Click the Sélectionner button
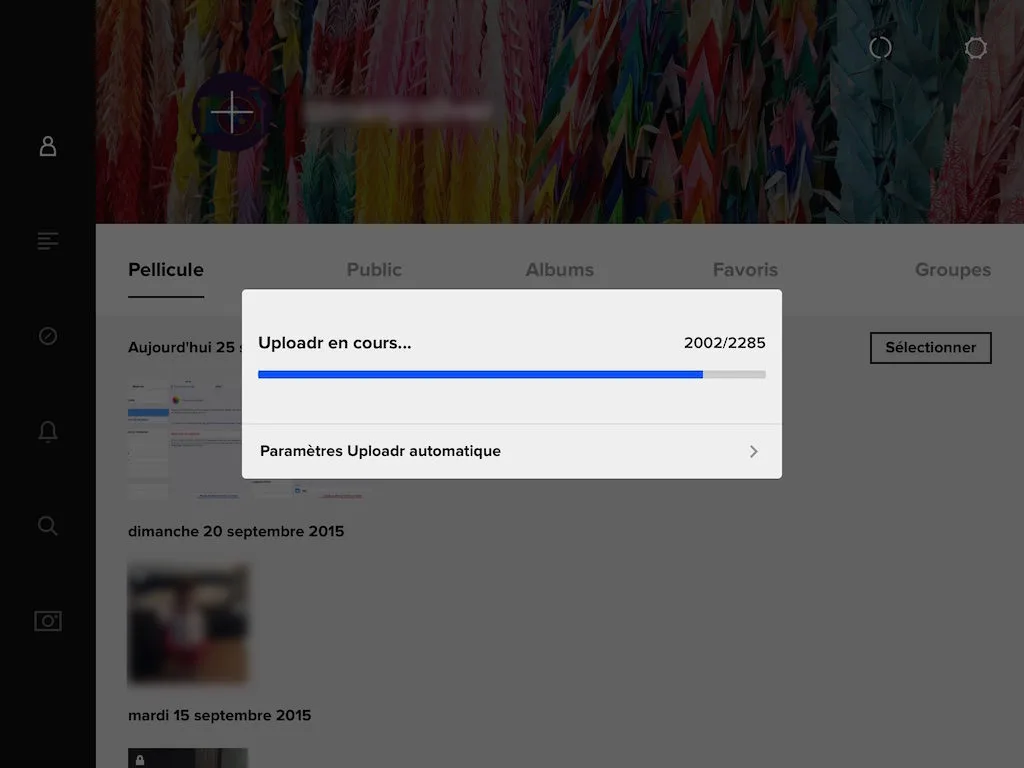The height and width of the screenshot is (768, 1024). tap(931, 347)
